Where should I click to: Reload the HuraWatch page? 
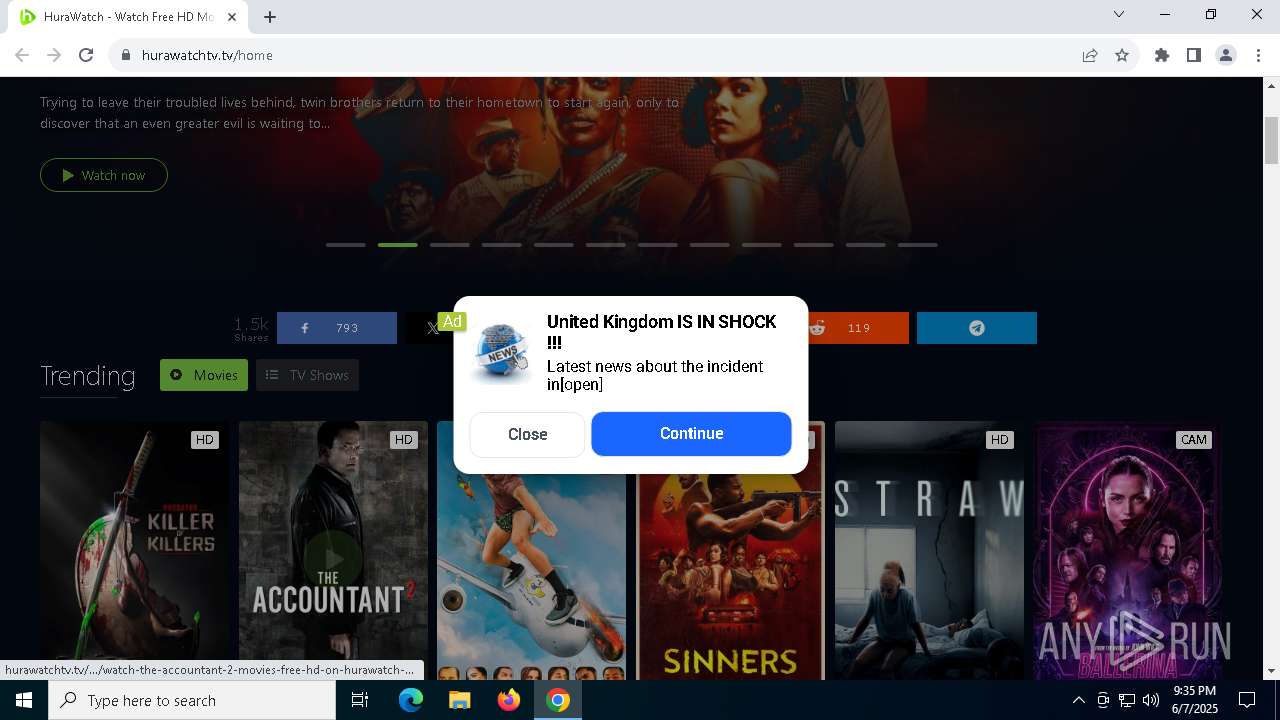(86, 55)
